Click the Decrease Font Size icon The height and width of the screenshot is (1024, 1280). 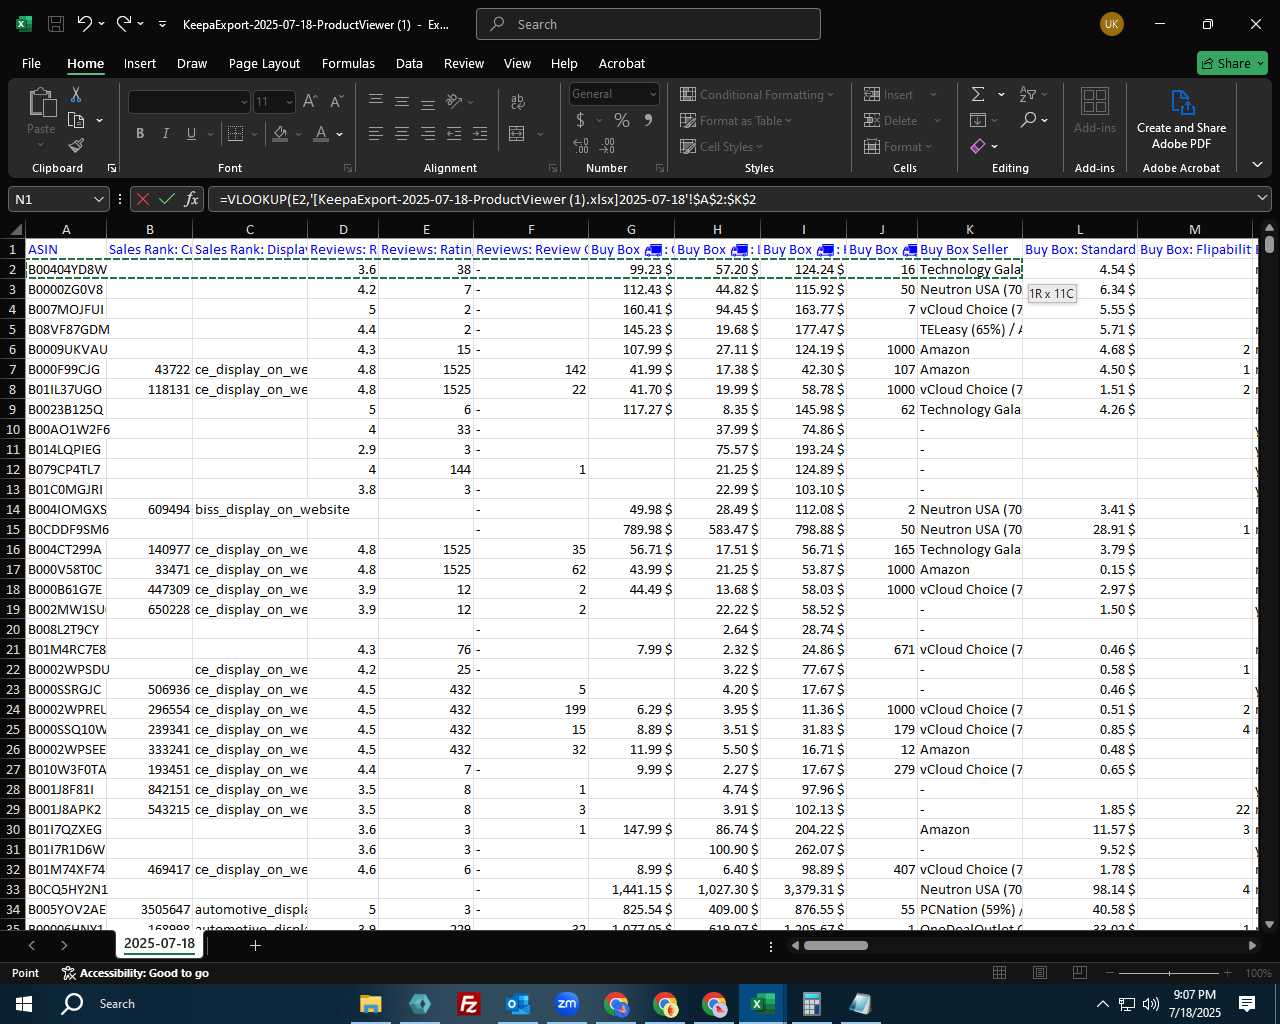(x=336, y=101)
